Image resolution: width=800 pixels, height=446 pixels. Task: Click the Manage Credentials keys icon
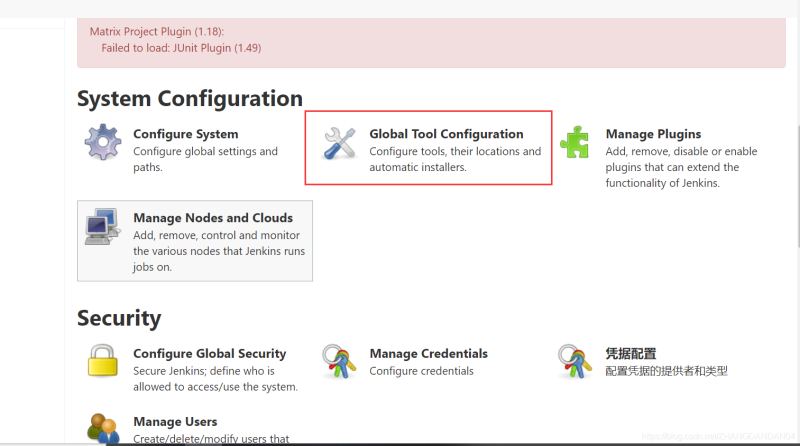pyautogui.click(x=339, y=360)
